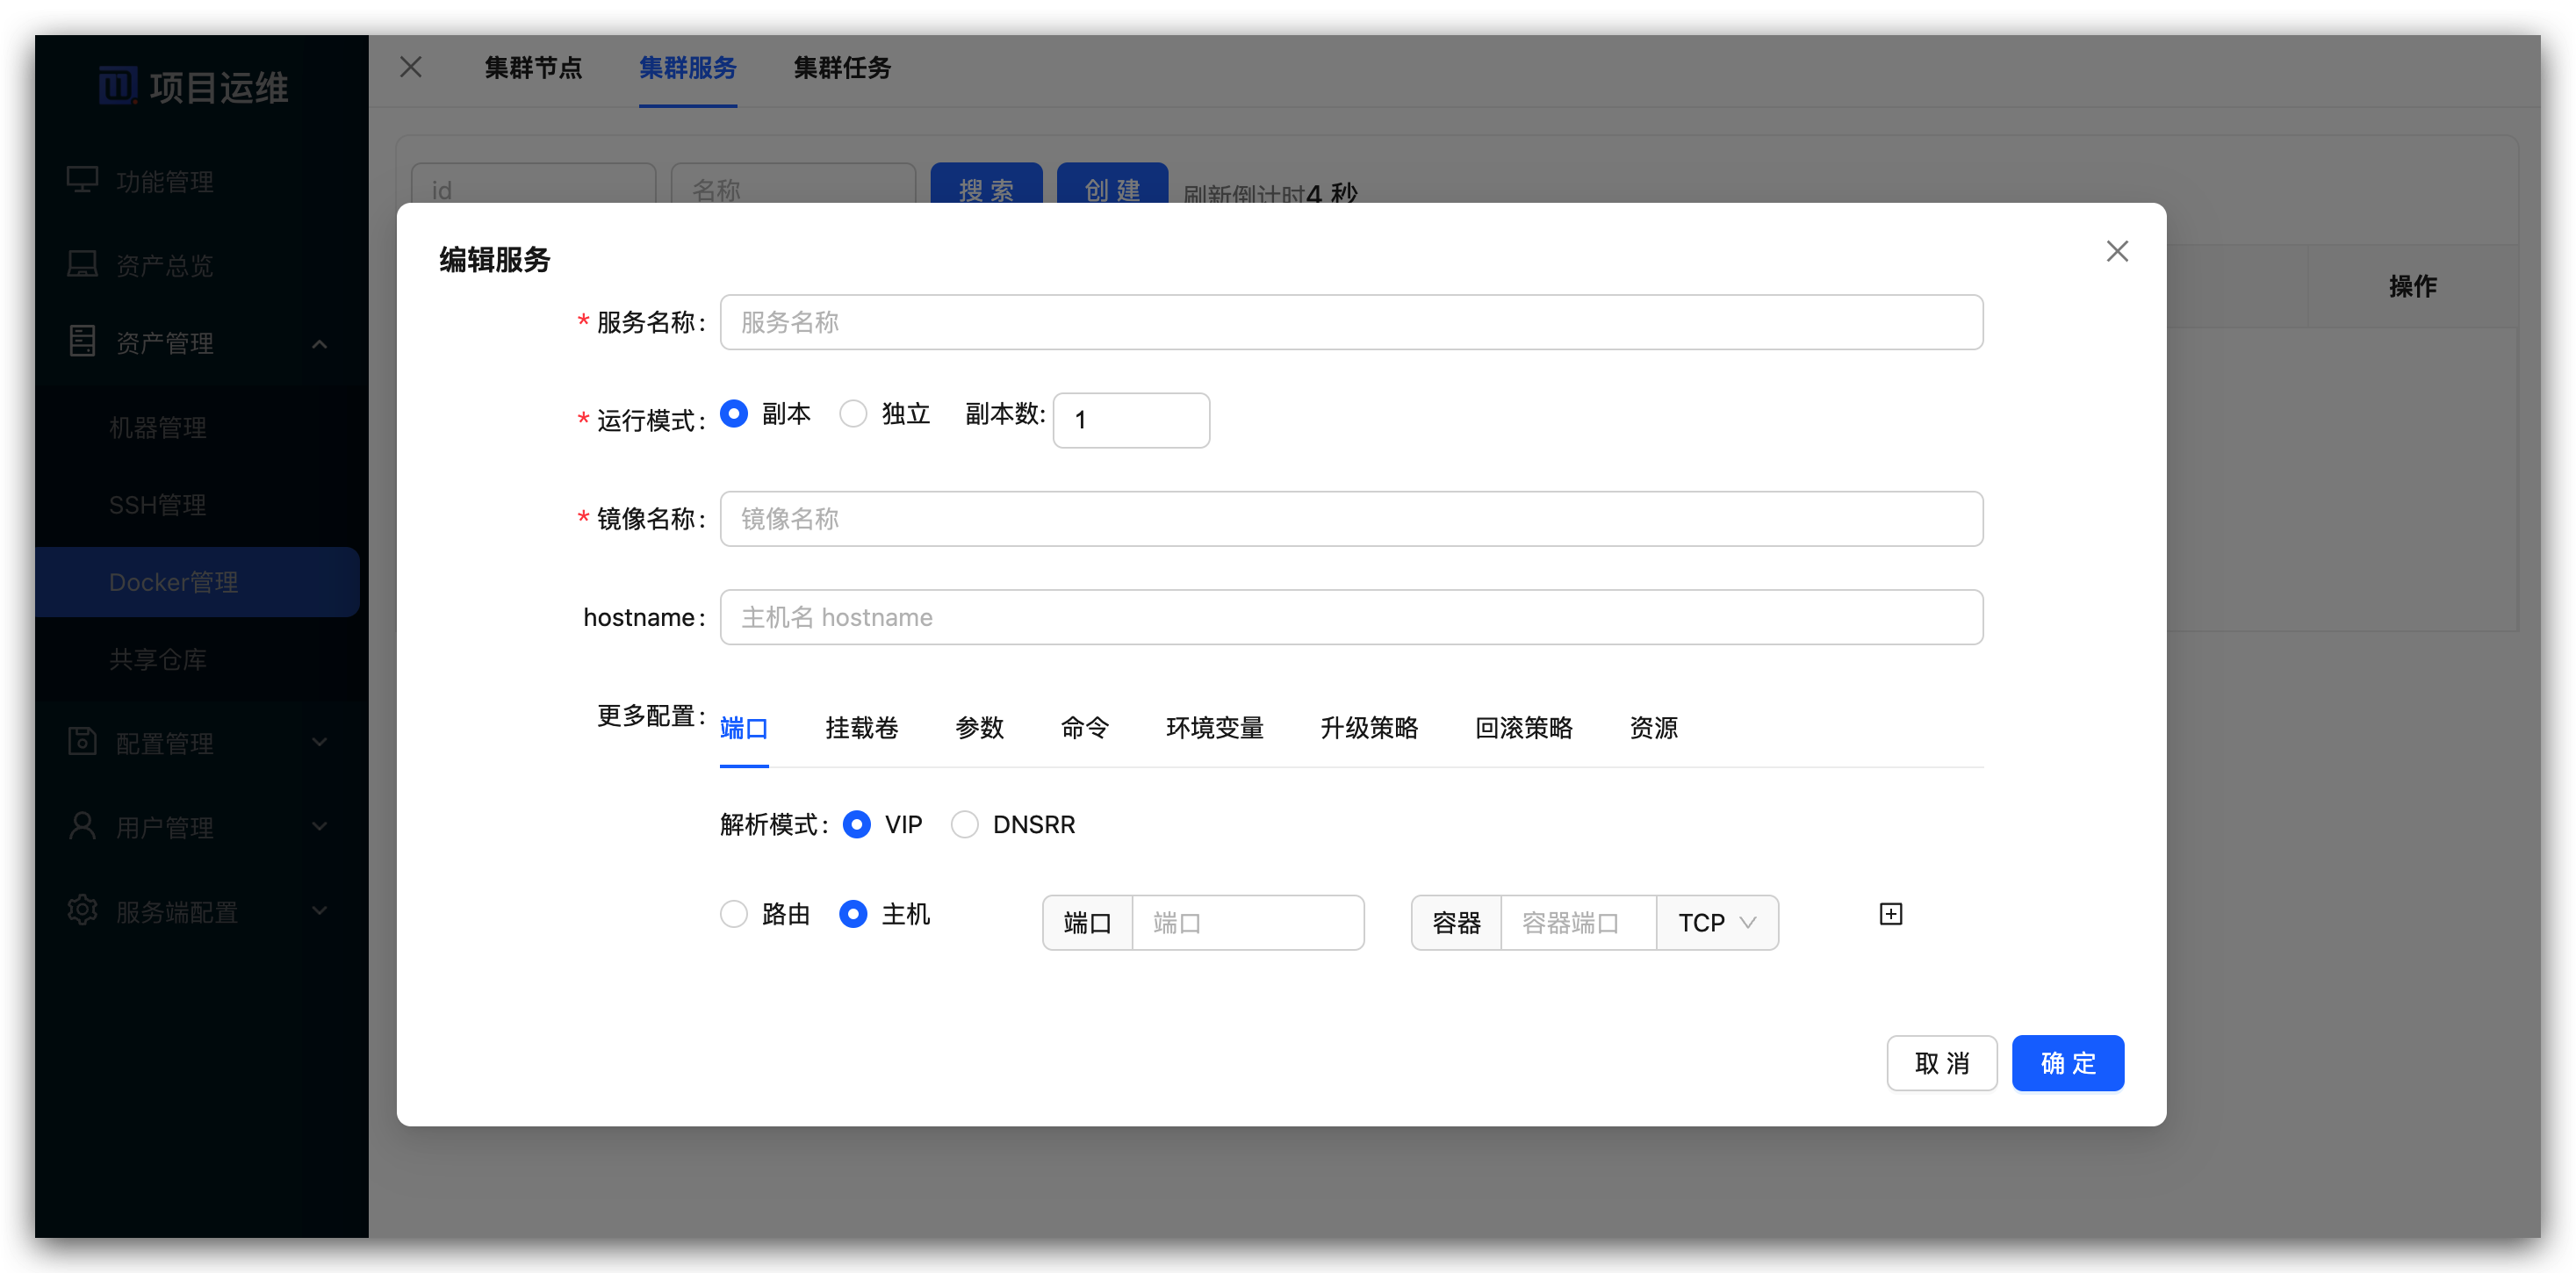The height and width of the screenshot is (1273, 2576).
Task: Open the 挂载卷 configuration tab
Action: pos(861,728)
